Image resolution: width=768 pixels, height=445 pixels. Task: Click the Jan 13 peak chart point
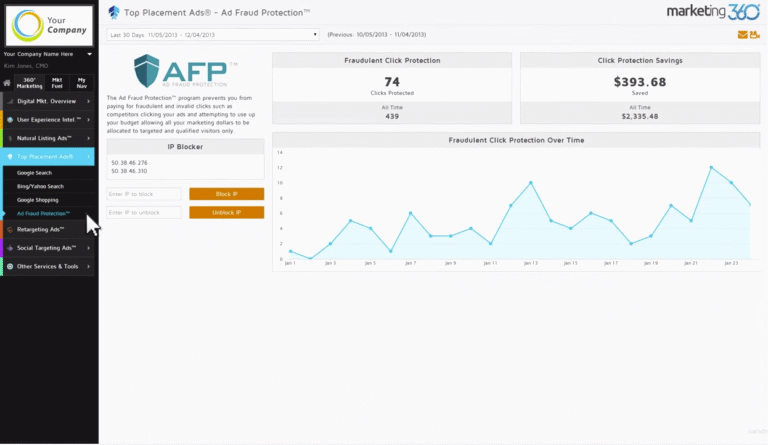tap(530, 183)
